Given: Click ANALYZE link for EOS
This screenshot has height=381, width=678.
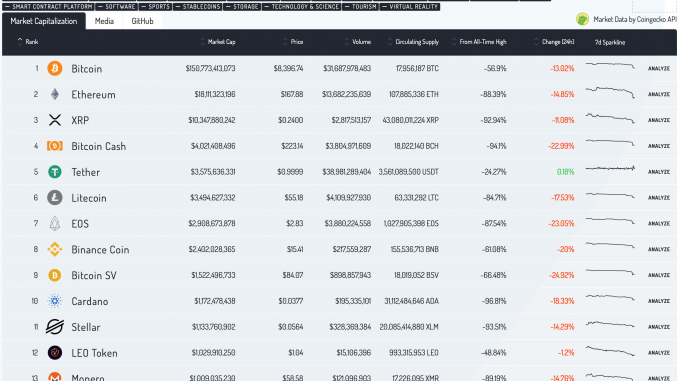Looking at the screenshot, I should pos(659,224).
